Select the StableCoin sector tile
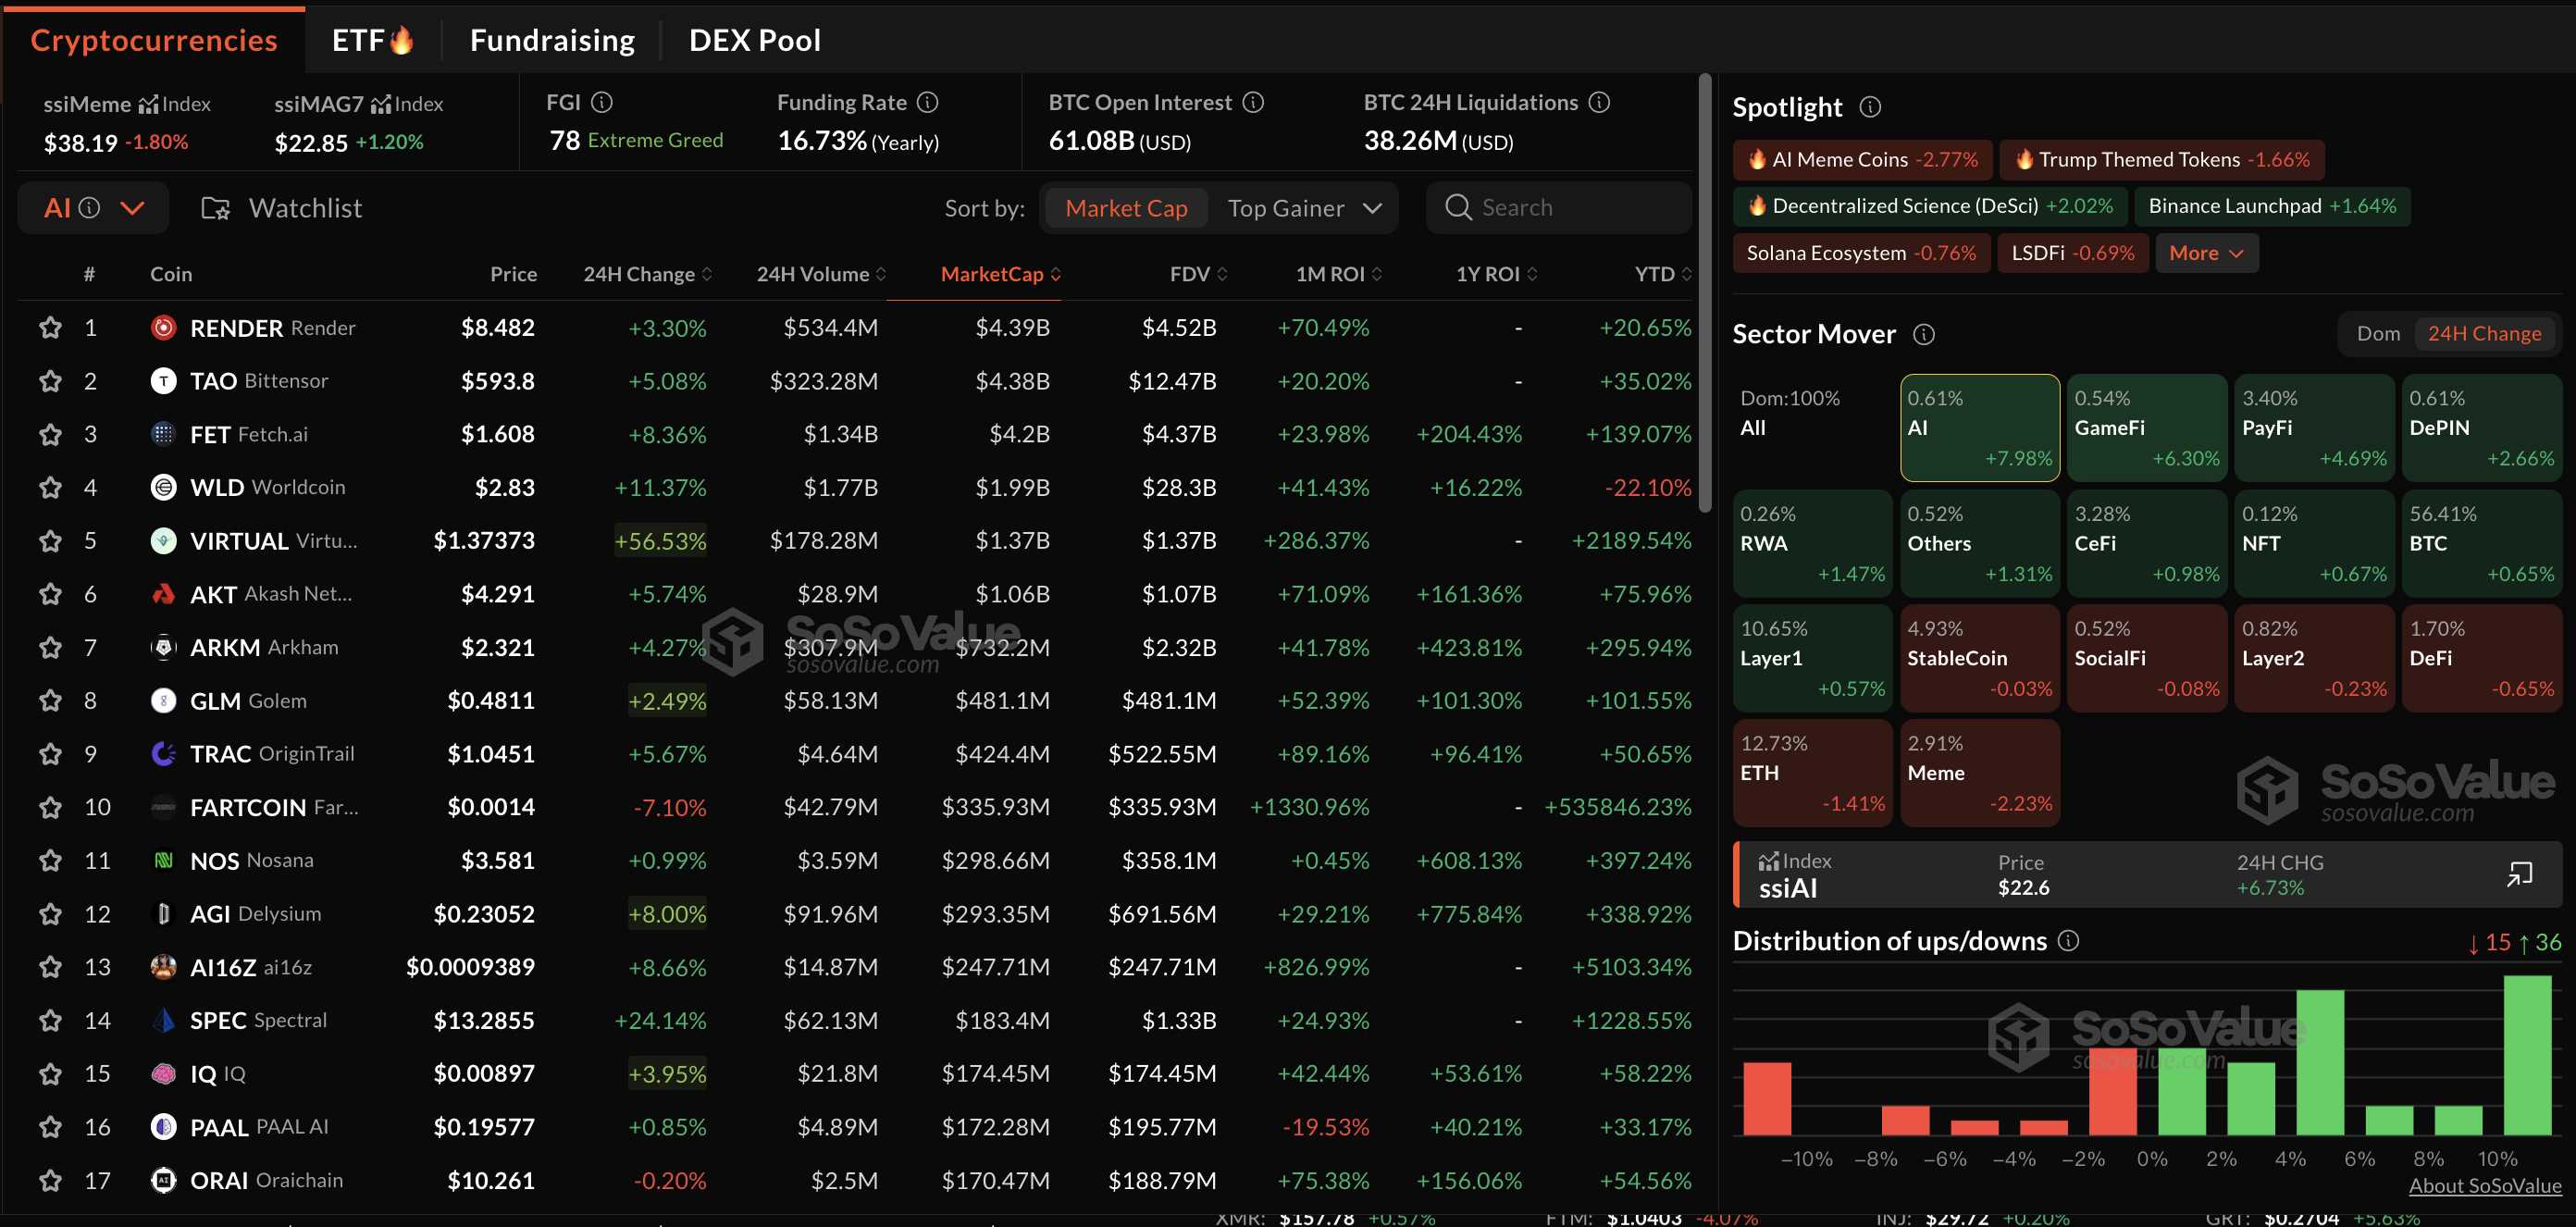 [x=1980, y=658]
